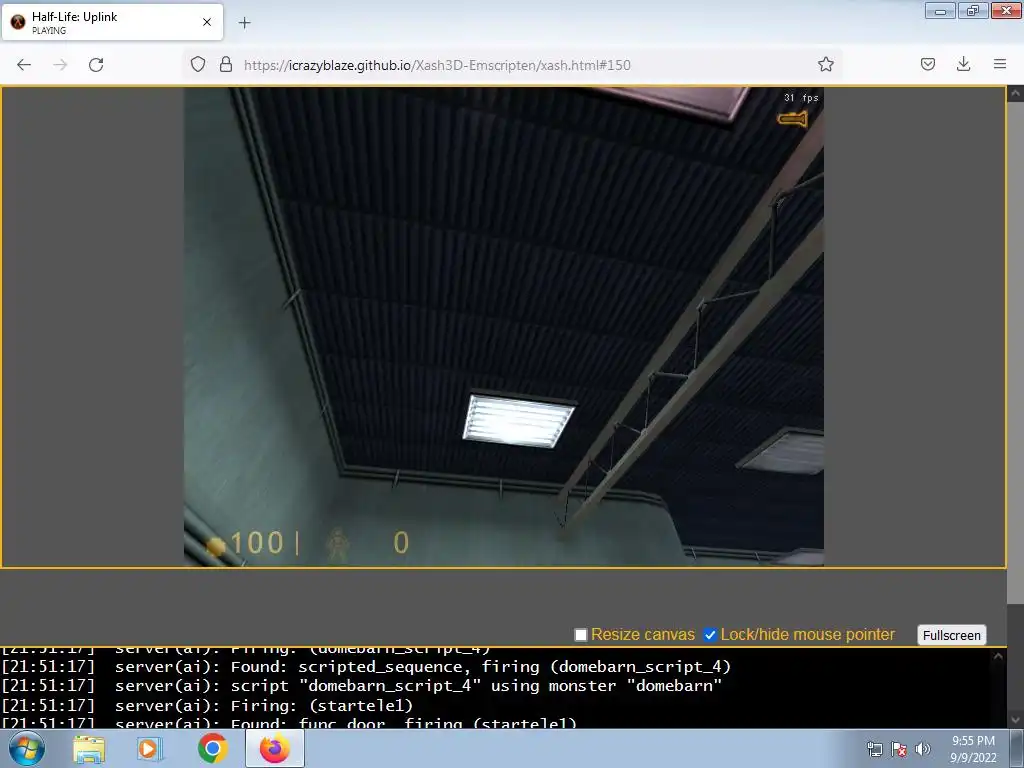
Task: Open the Action Center flag icon
Action: [899, 749]
